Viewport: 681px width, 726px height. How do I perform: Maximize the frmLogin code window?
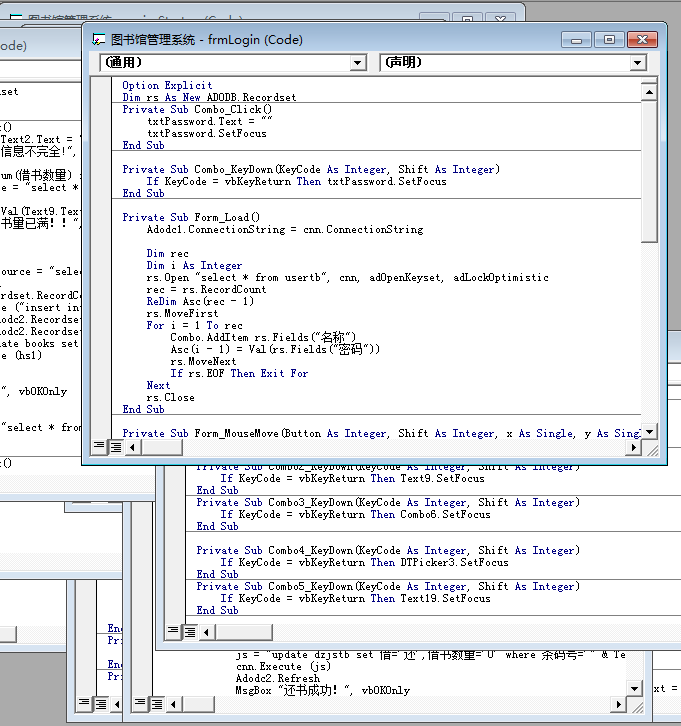click(607, 40)
